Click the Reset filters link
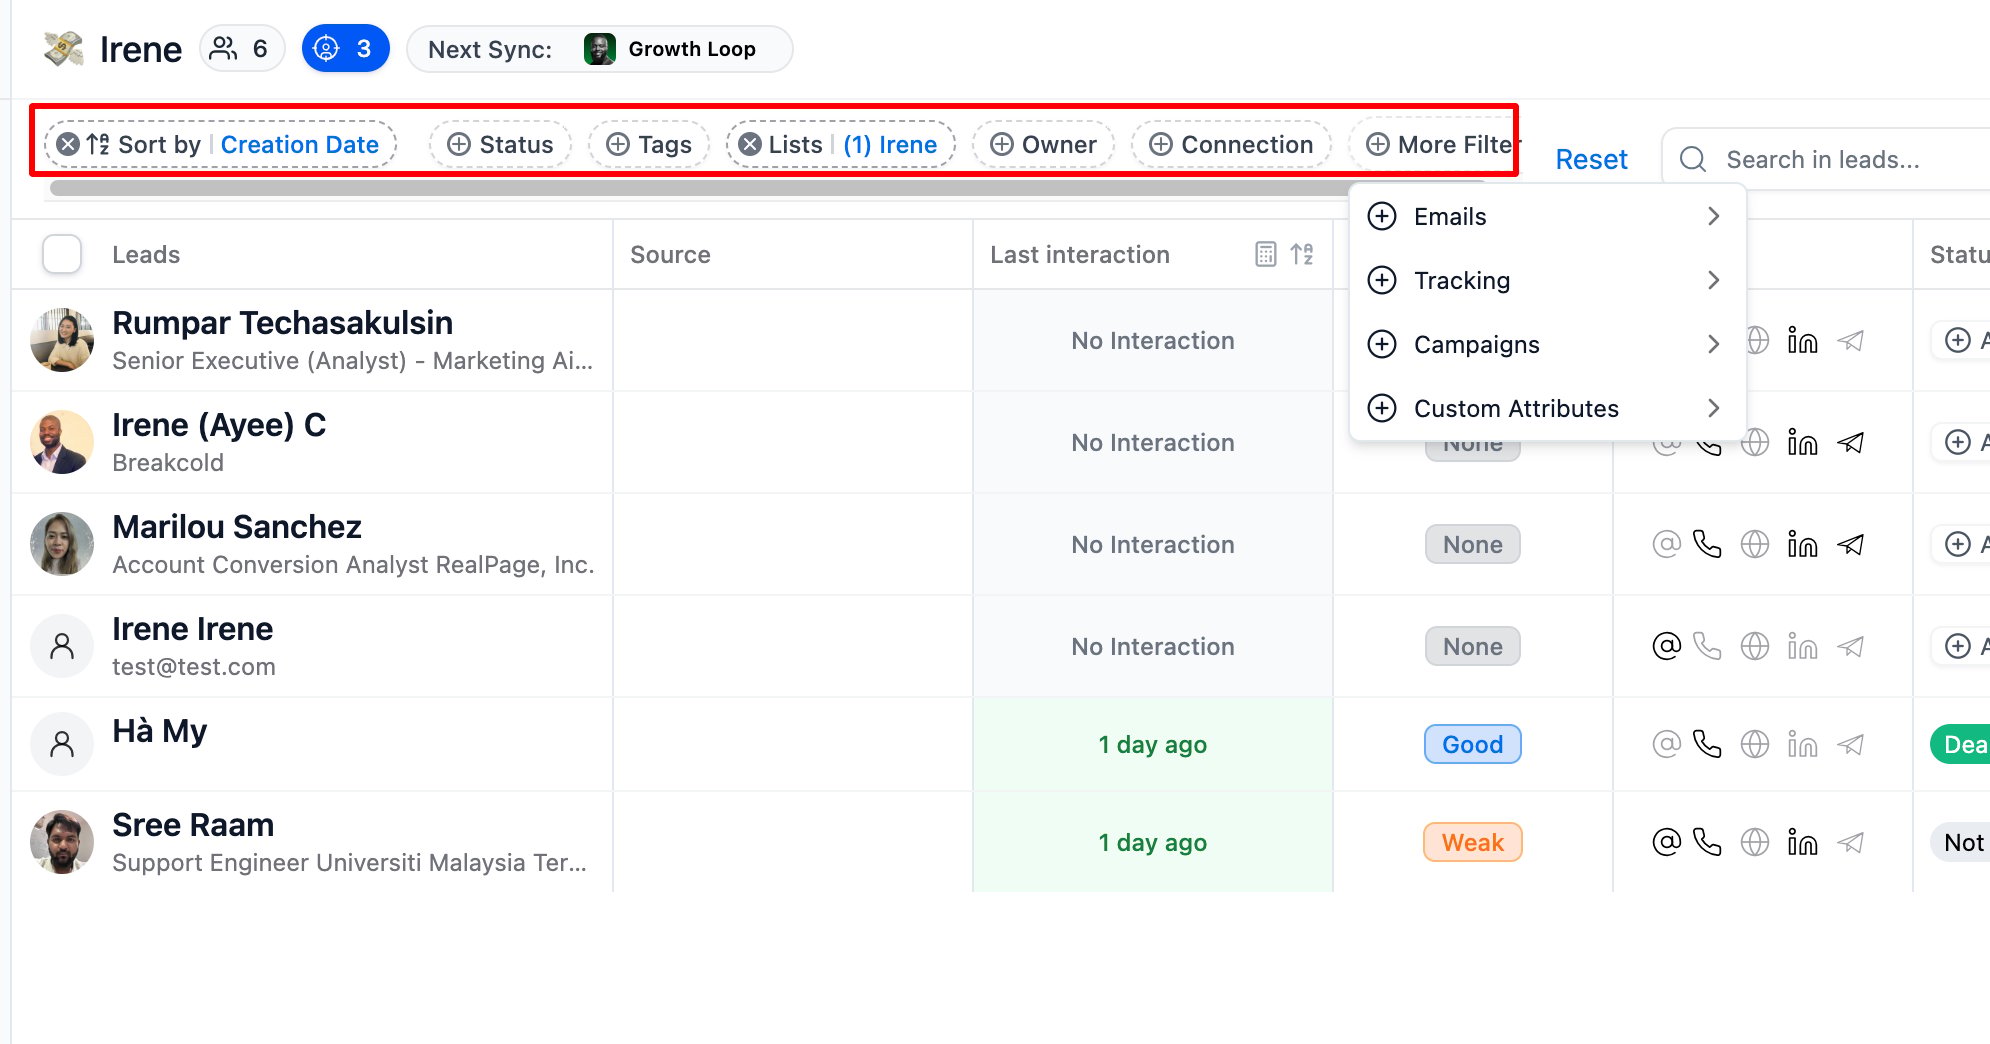Viewport: 1990px width, 1044px height. (x=1591, y=160)
